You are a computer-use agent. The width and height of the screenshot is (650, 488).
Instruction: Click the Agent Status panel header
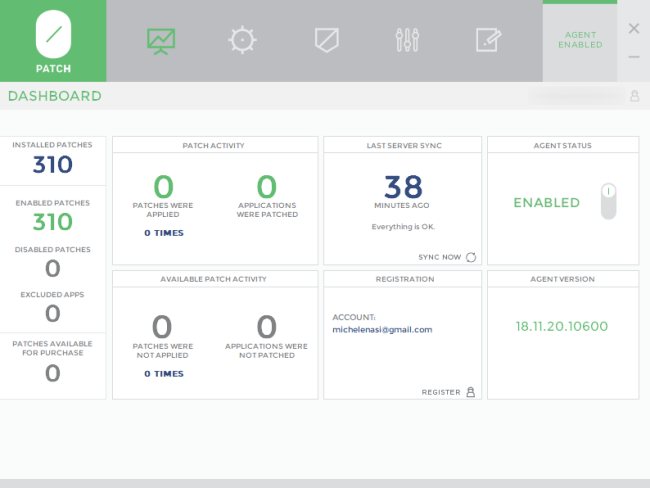(563, 145)
